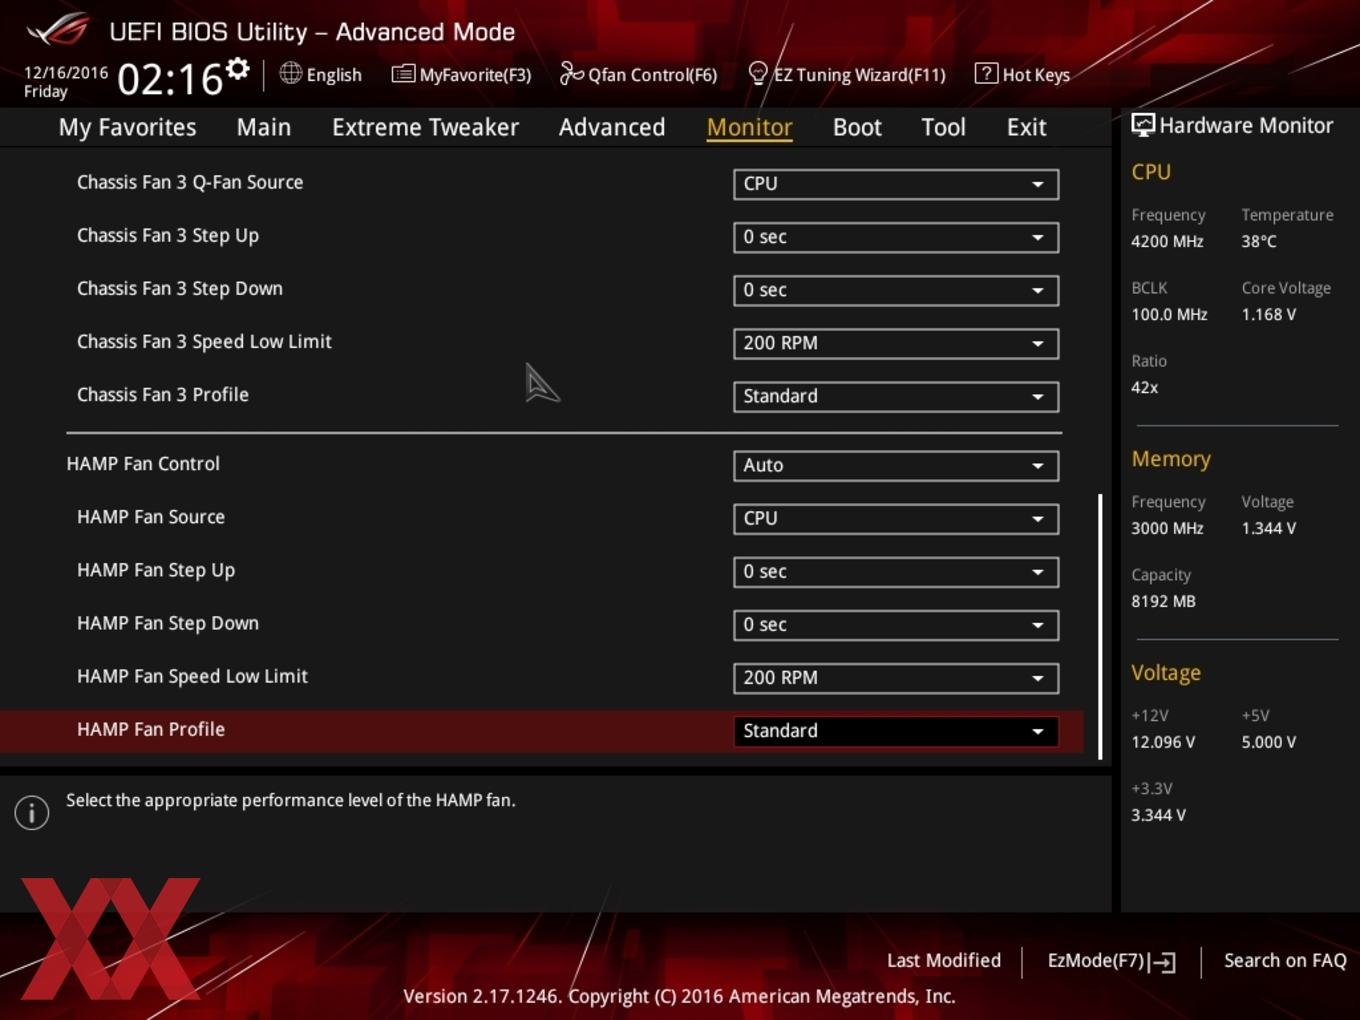Click Core Voltage value 1.168 V

(x=1269, y=314)
